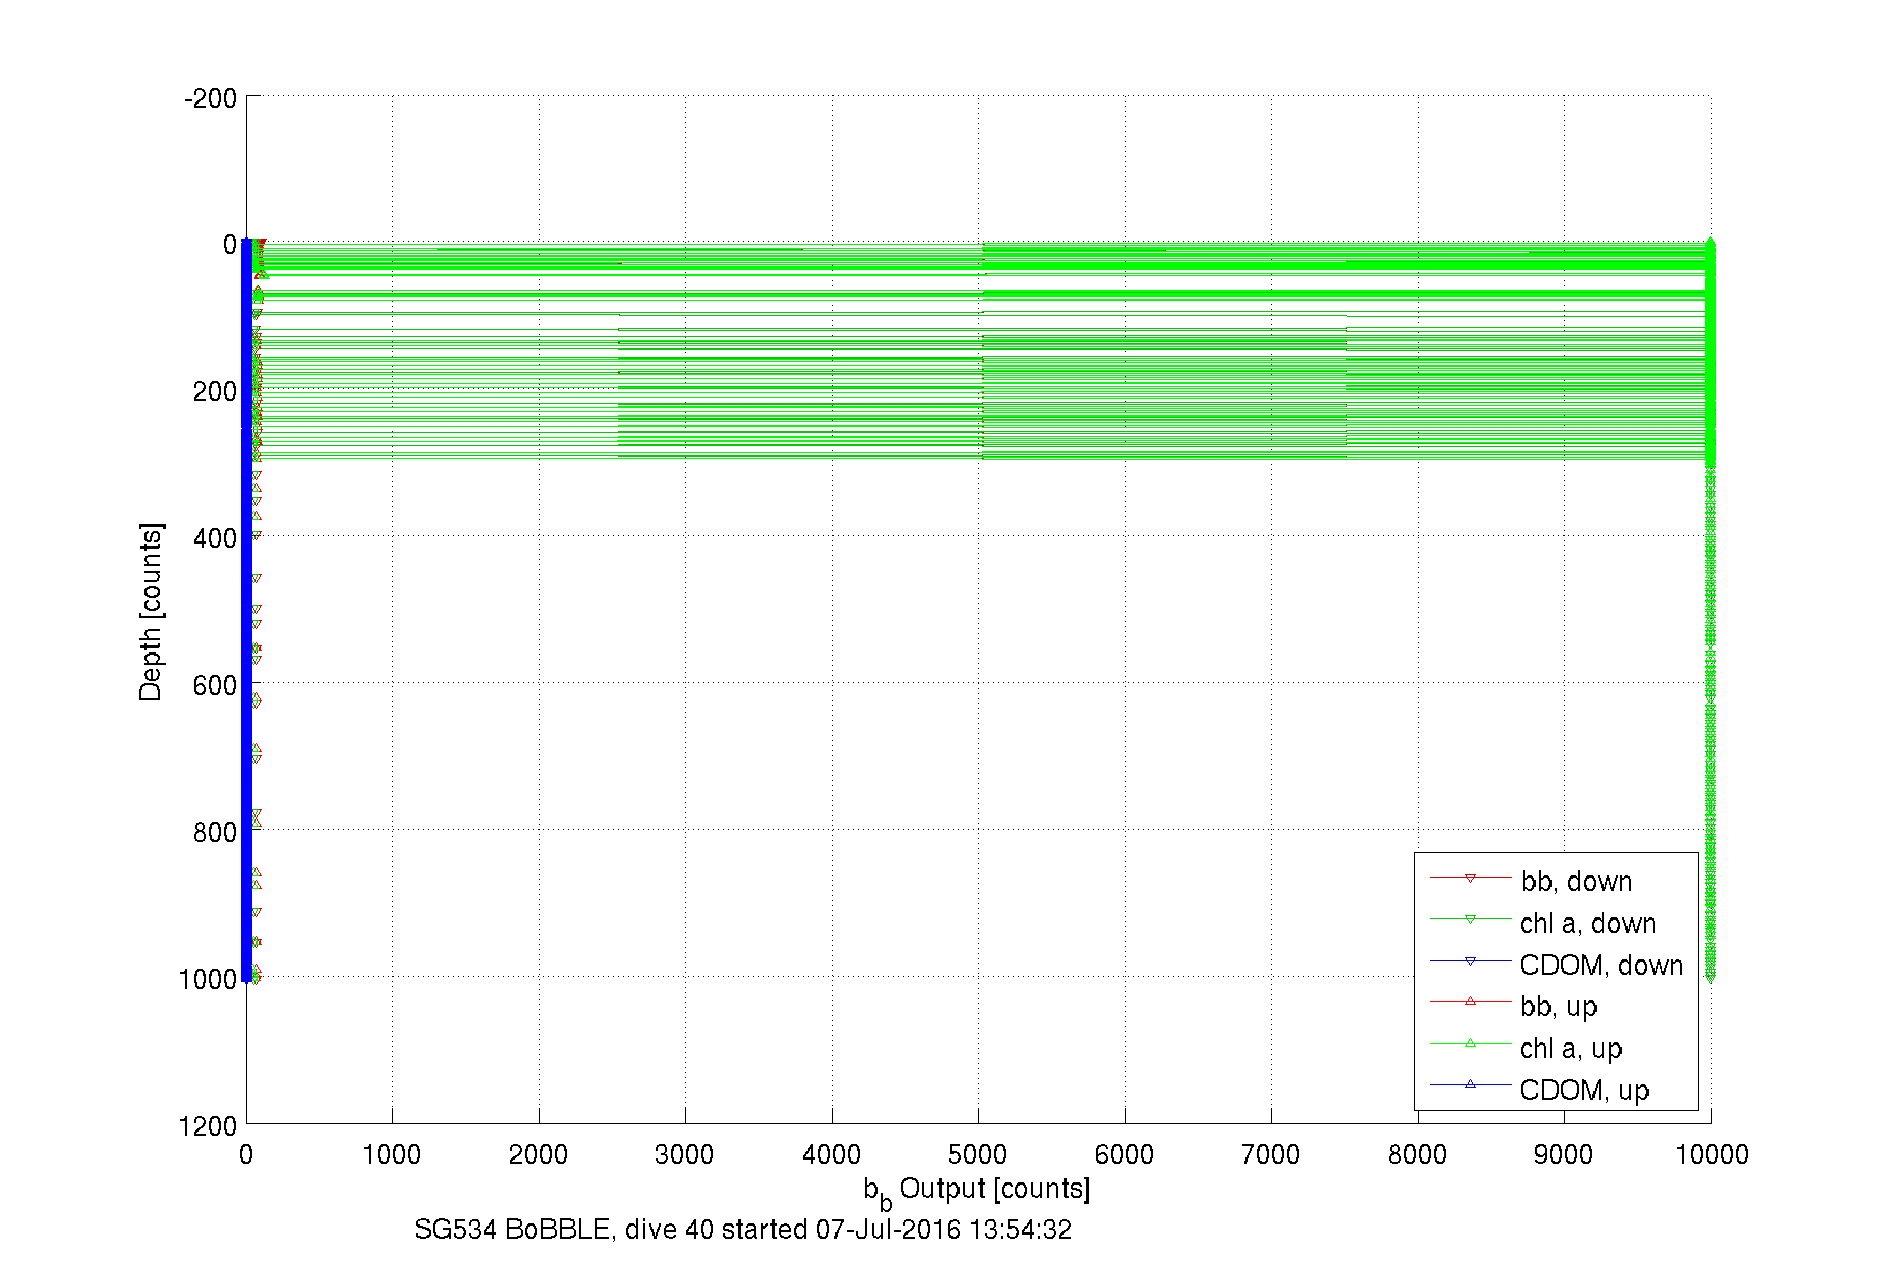
Task: Click x-axis tick label 7000
Action: tap(1270, 1154)
